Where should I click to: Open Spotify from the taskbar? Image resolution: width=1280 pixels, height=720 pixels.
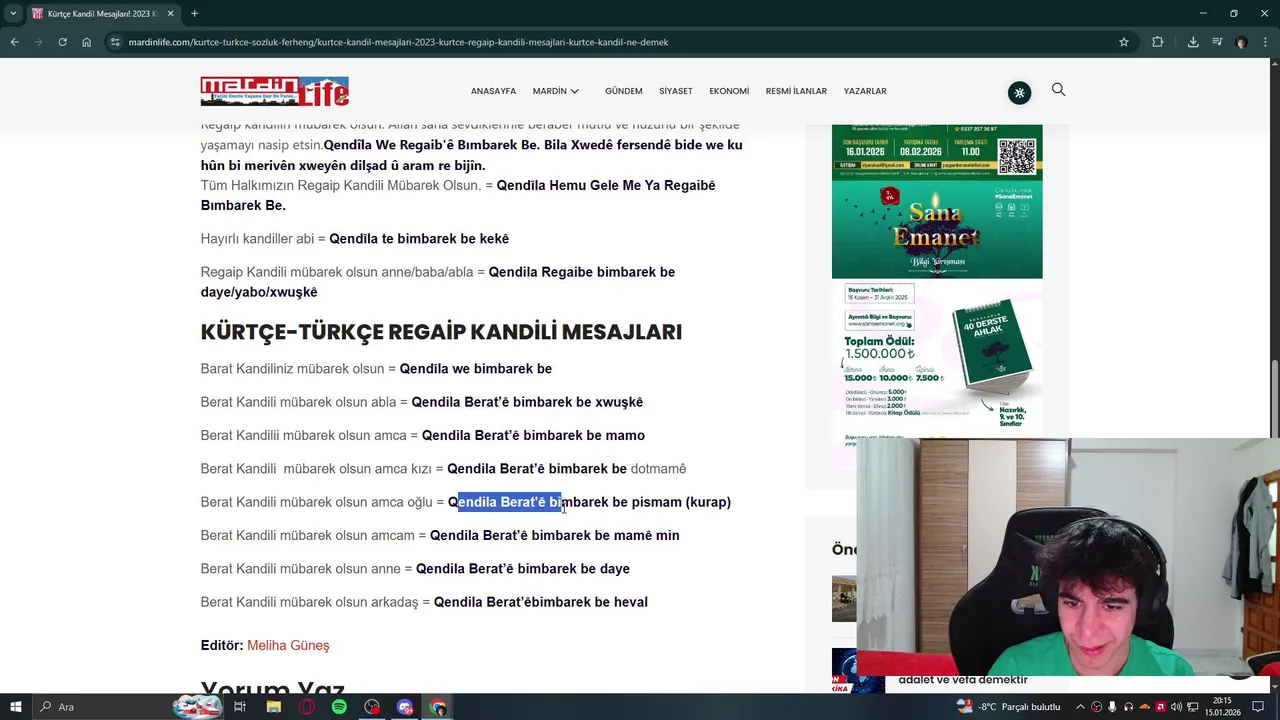pyautogui.click(x=339, y=707)
